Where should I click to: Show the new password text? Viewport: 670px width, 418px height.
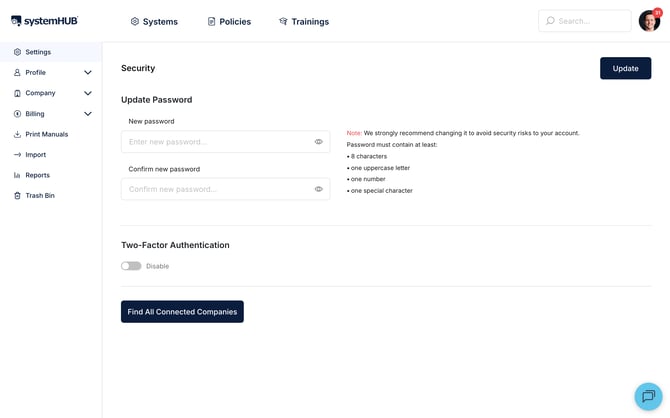[318, 142]
